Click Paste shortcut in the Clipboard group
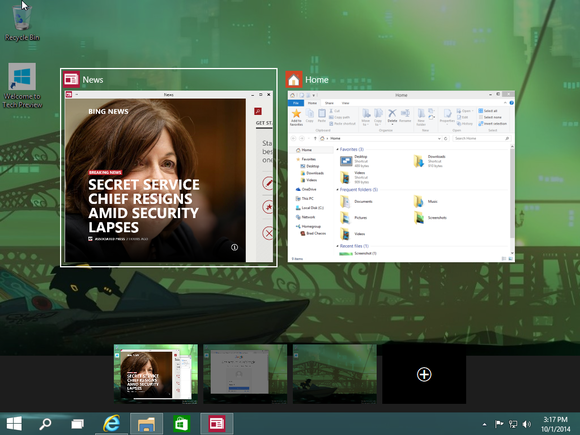The image size is (580, 435). (x=342, y=124)
